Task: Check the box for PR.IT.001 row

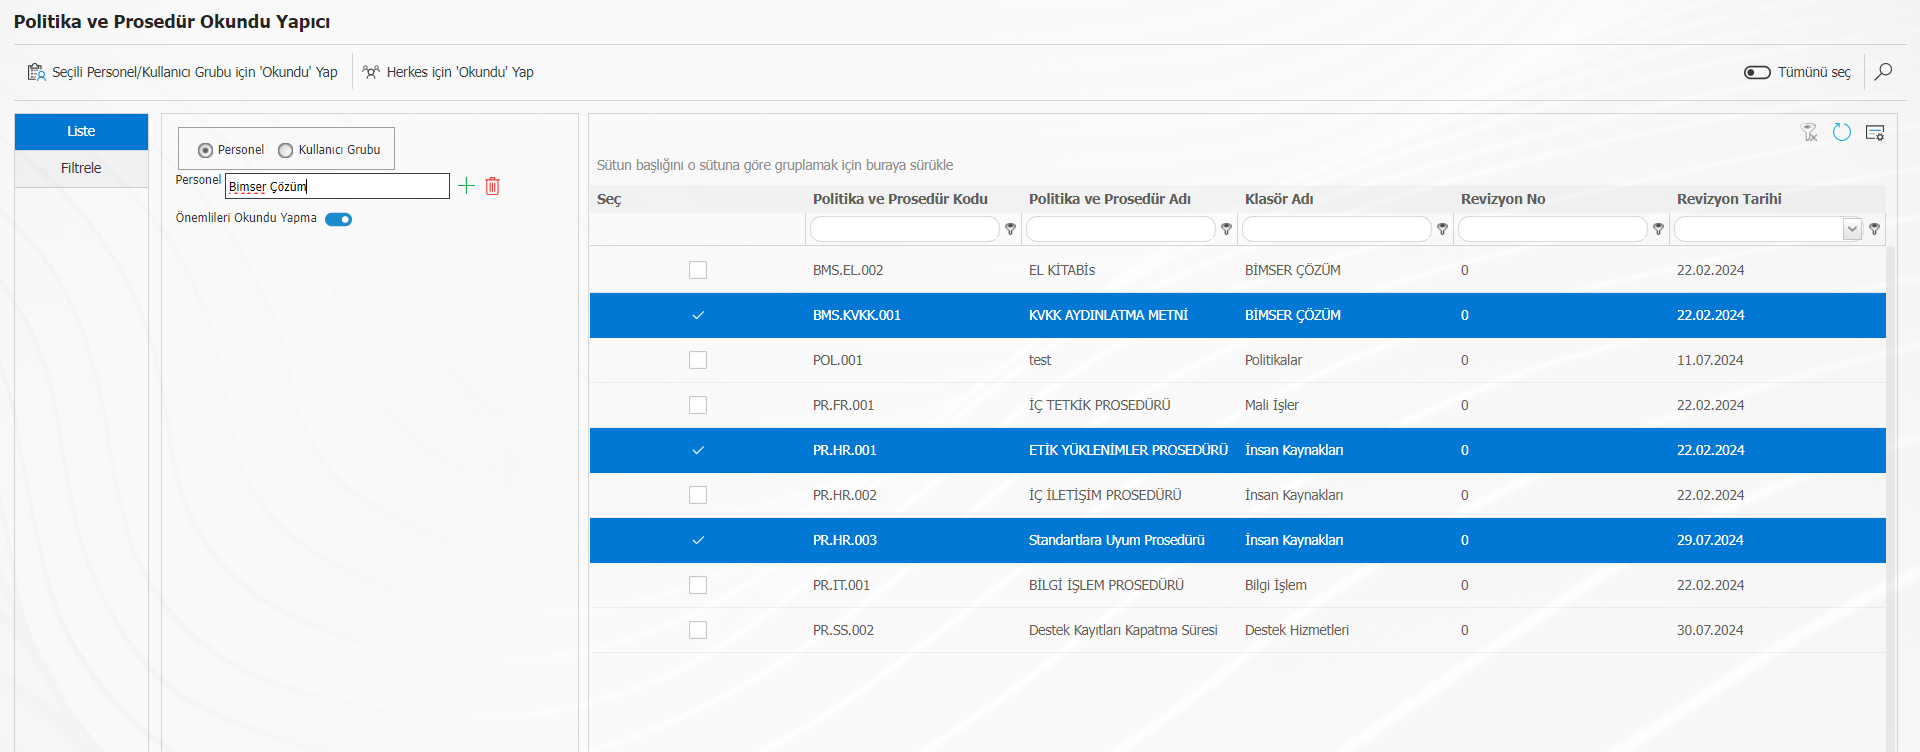Action: tap(698, 585)
